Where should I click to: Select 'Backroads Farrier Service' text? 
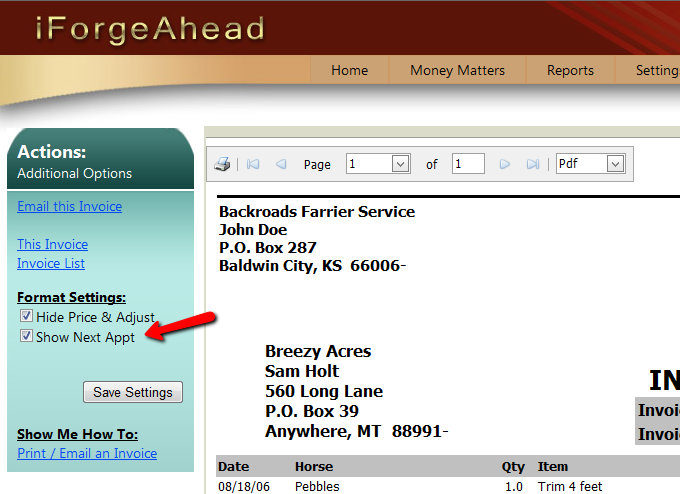click(x=317, y=212)
